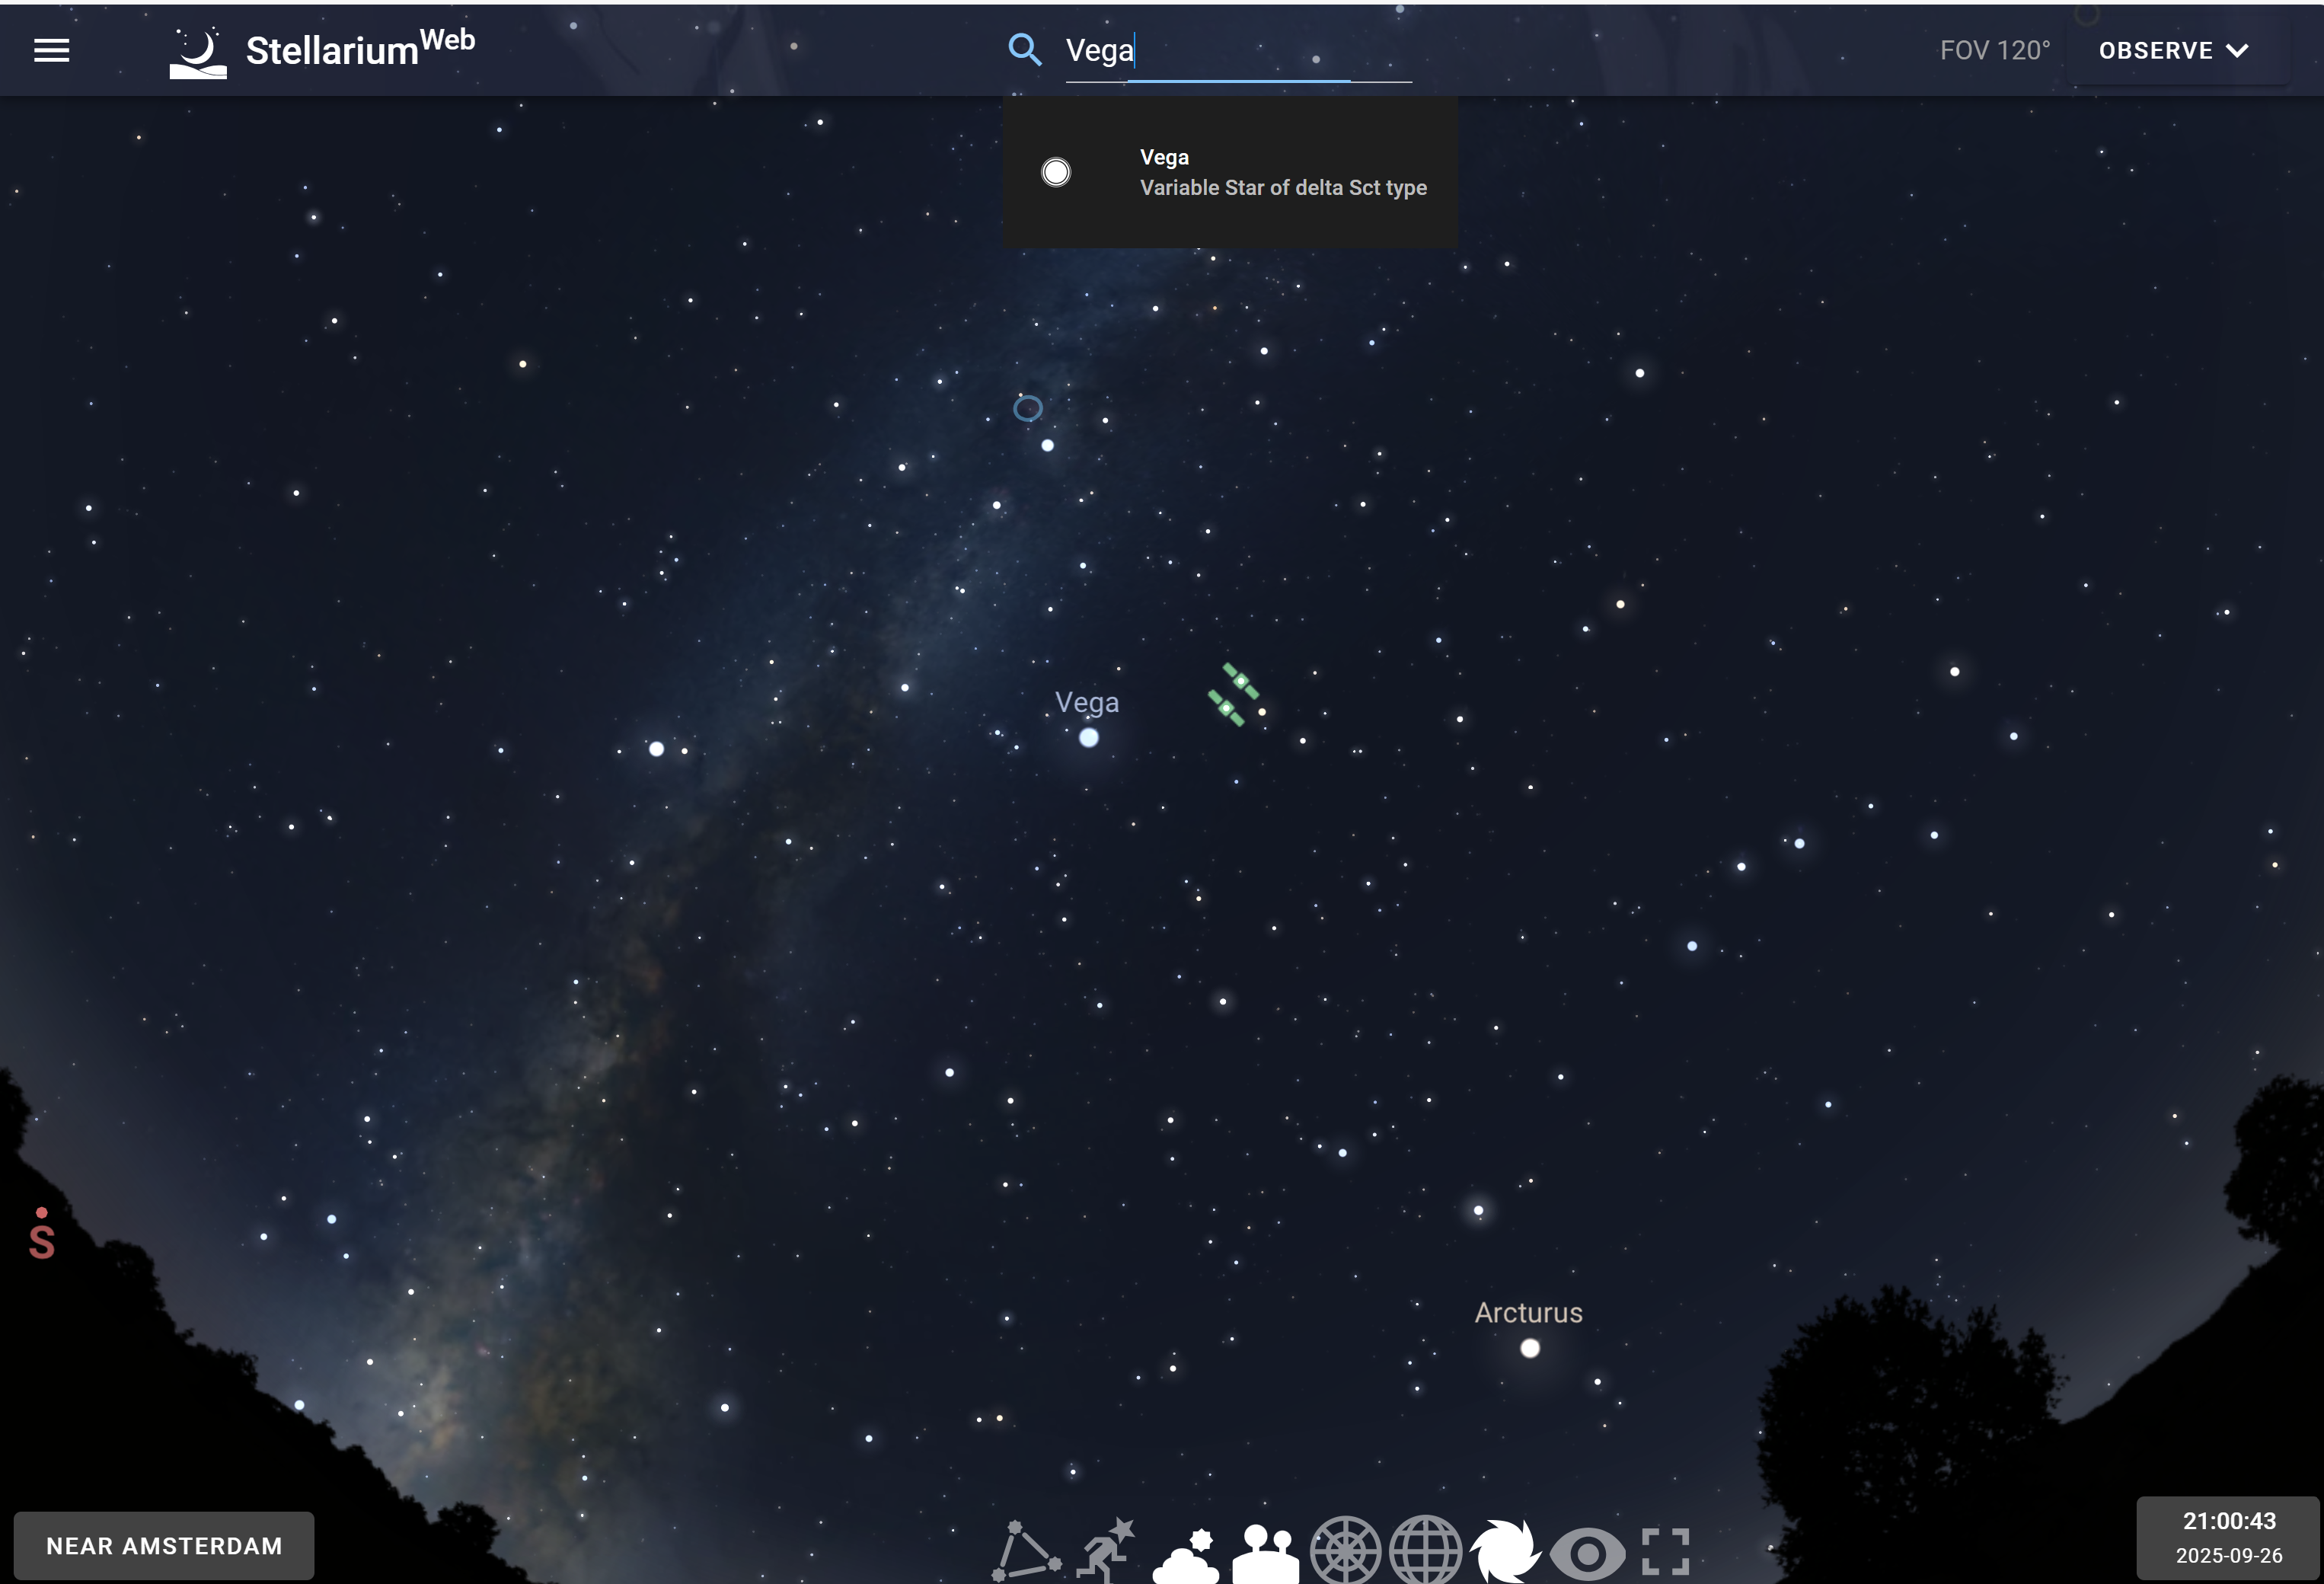The height and width of the screenshot is (1584, 2324).
Task: Toggle landscape visibility
Action: (1265, 1554)
